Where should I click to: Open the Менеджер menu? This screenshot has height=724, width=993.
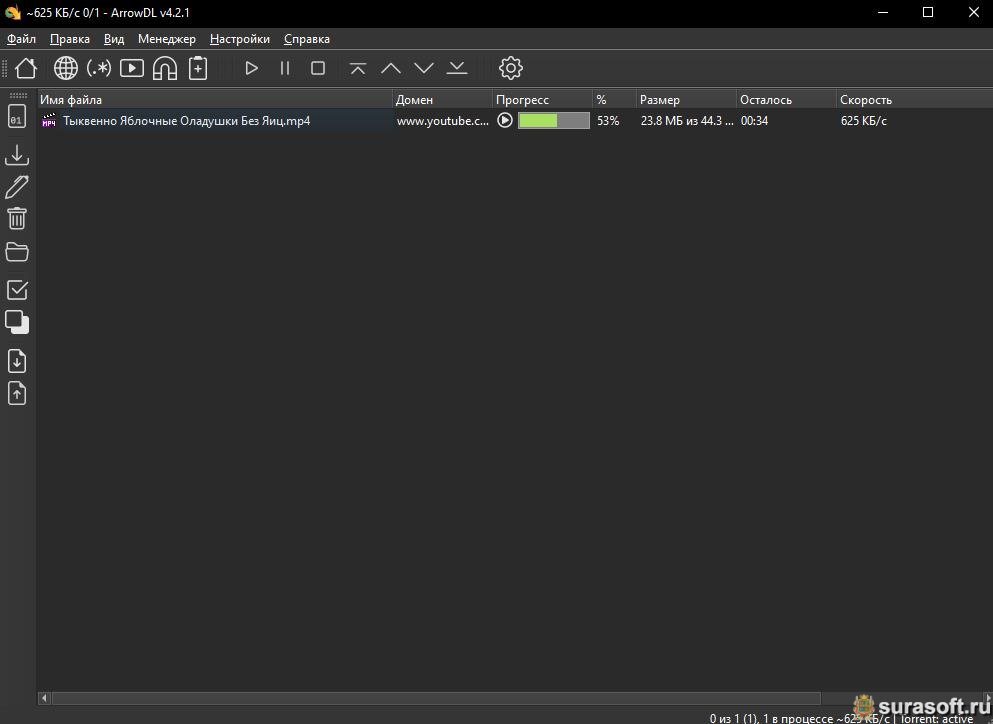coord(167,39)
